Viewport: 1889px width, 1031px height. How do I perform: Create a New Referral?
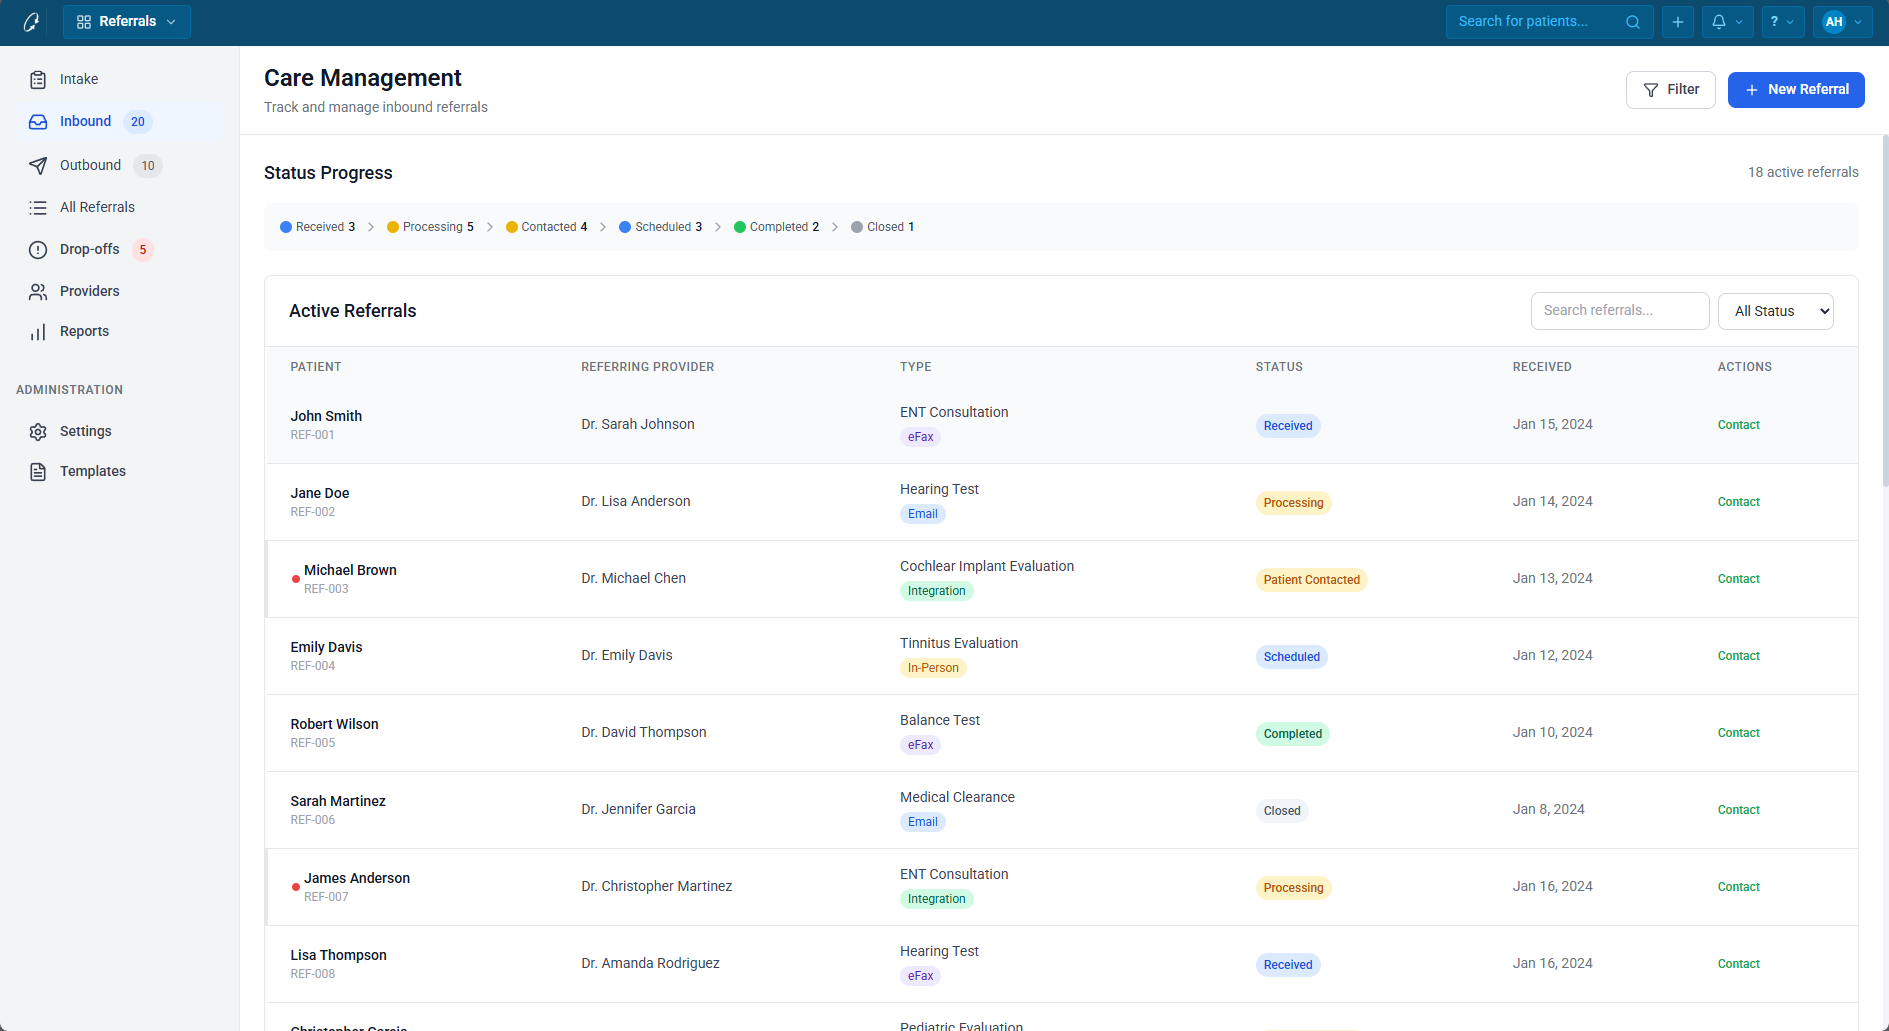[1796, 90]
